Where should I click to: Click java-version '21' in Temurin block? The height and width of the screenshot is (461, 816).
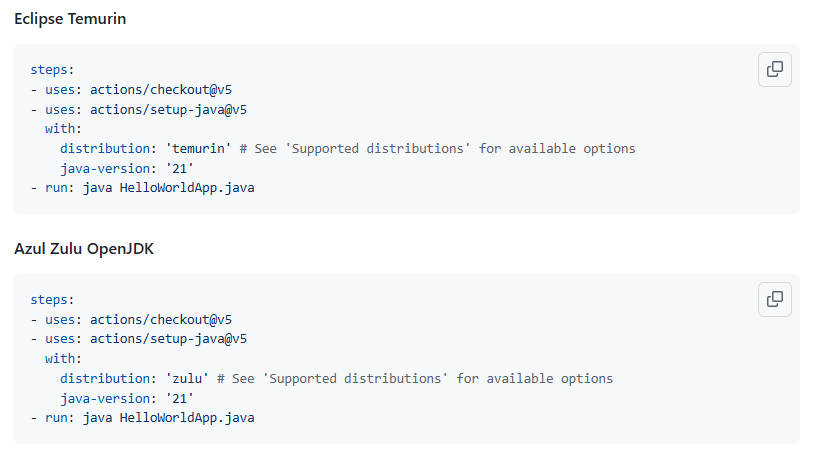tap(126, 169)
